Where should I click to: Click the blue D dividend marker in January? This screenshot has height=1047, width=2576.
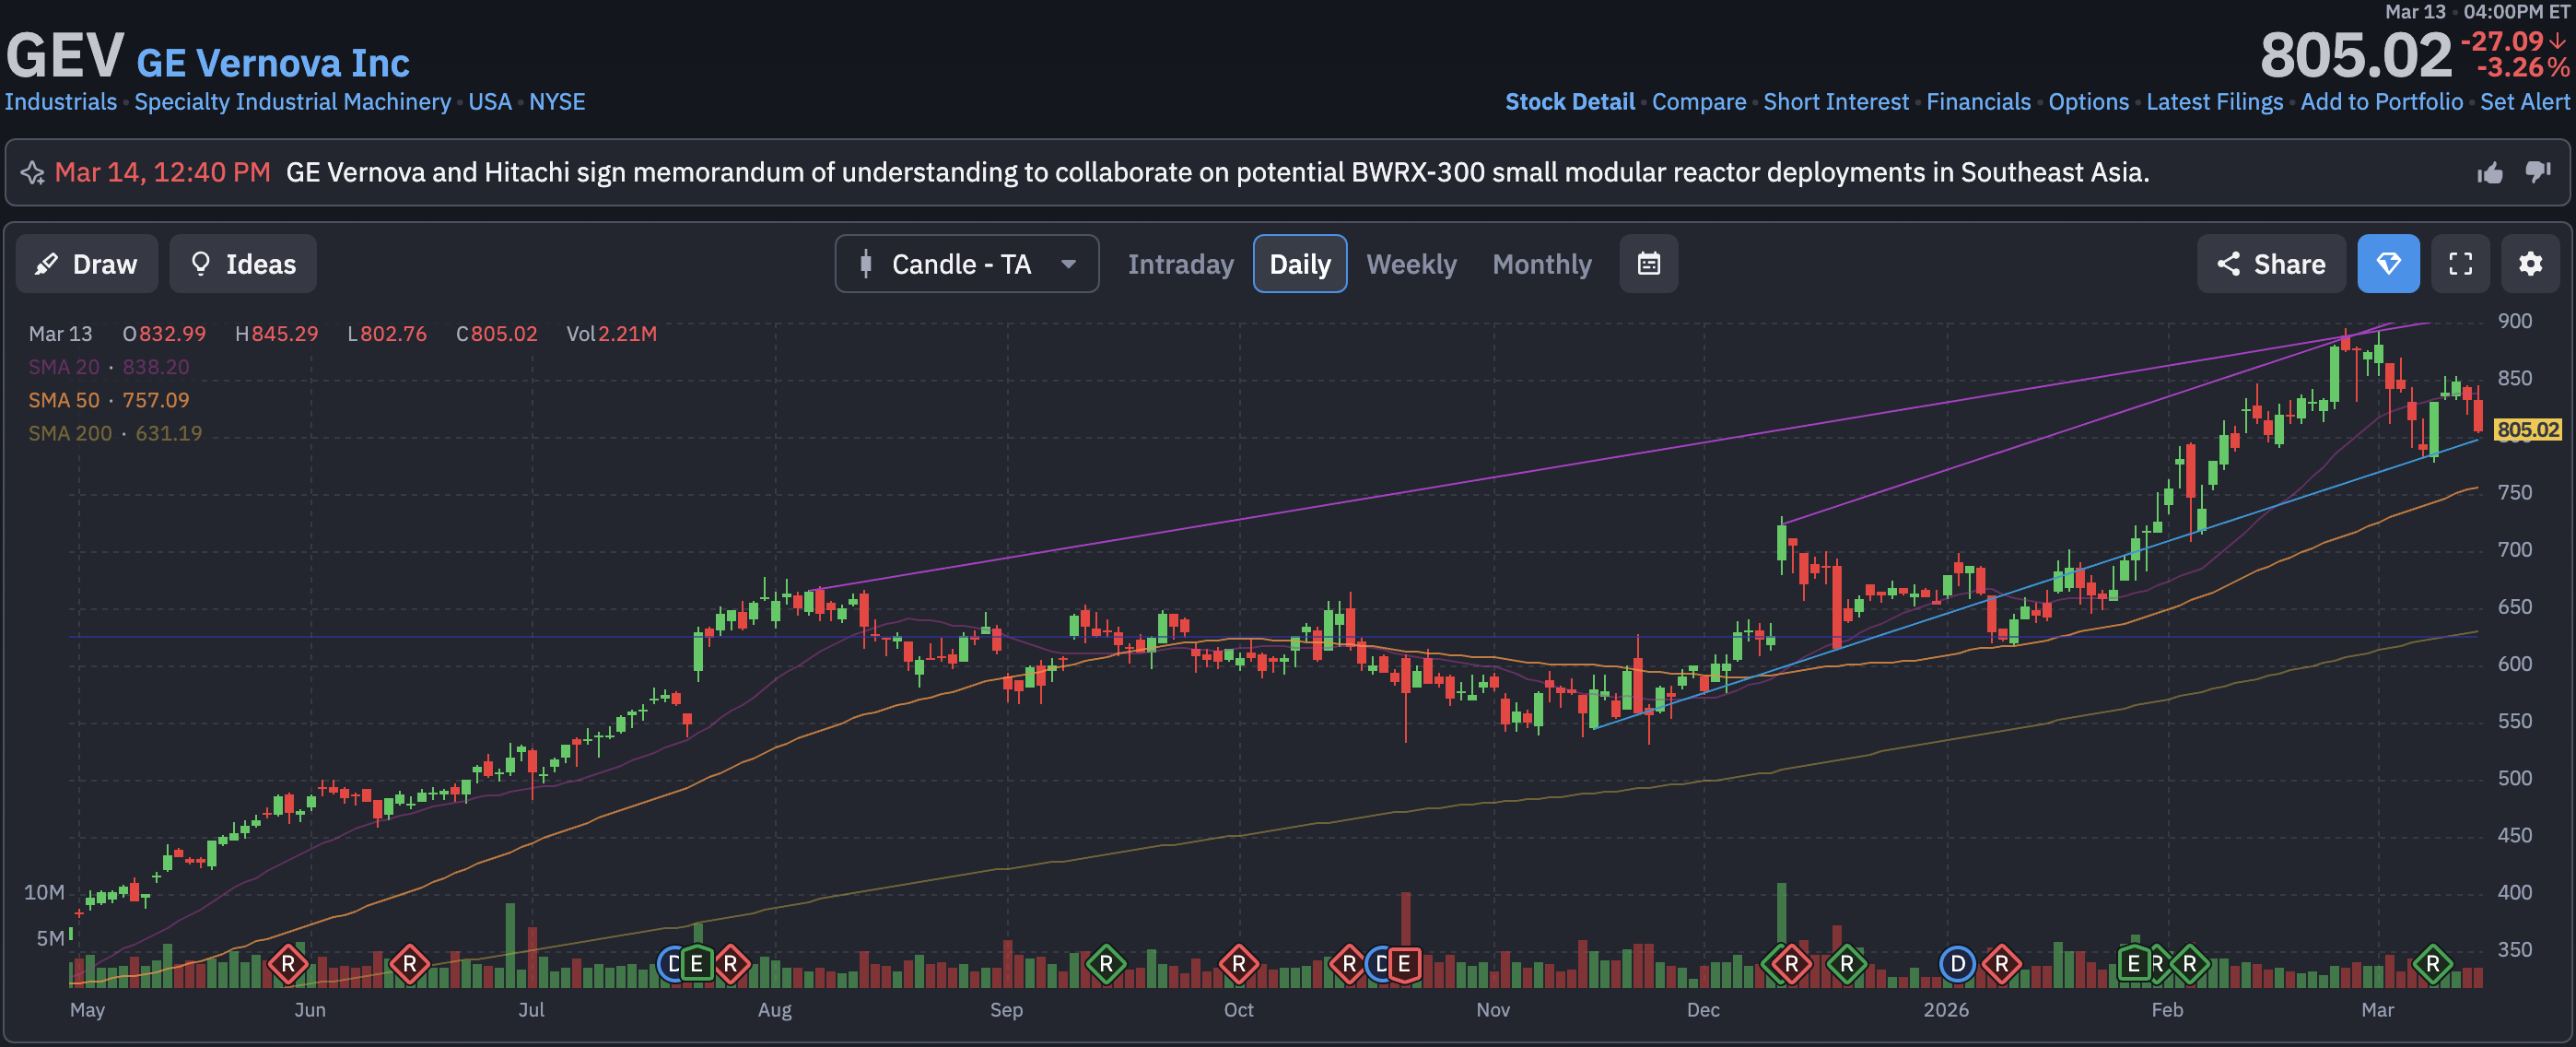tap(1956, 964)
